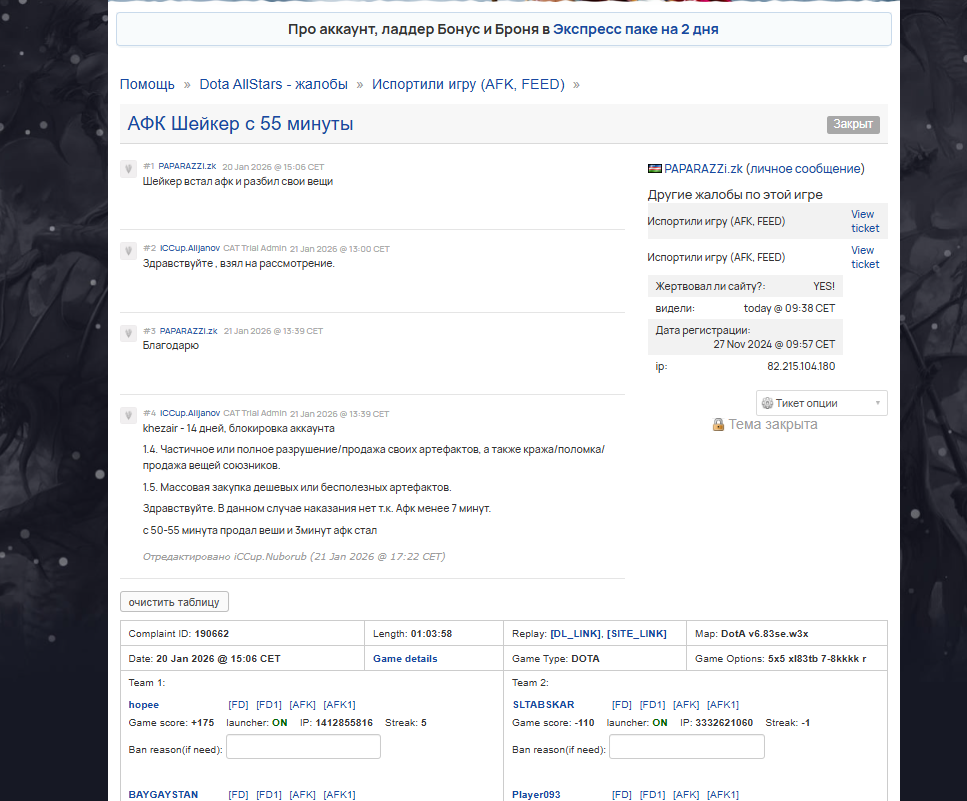Click [FD1] tag for BAYGAYSTAN
Viewport: 967px width, 801px height.
pos(269,795)
